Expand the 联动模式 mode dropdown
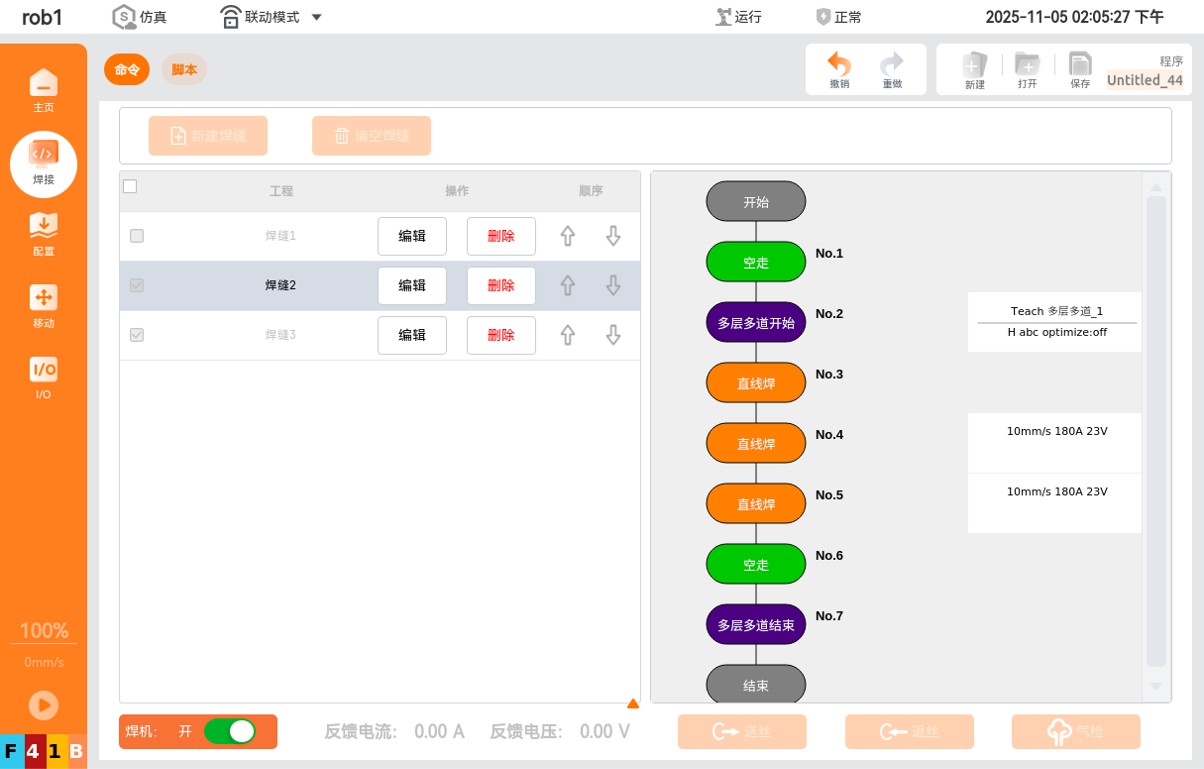This screenshot has height=769, width=1204. click(316, 17)
